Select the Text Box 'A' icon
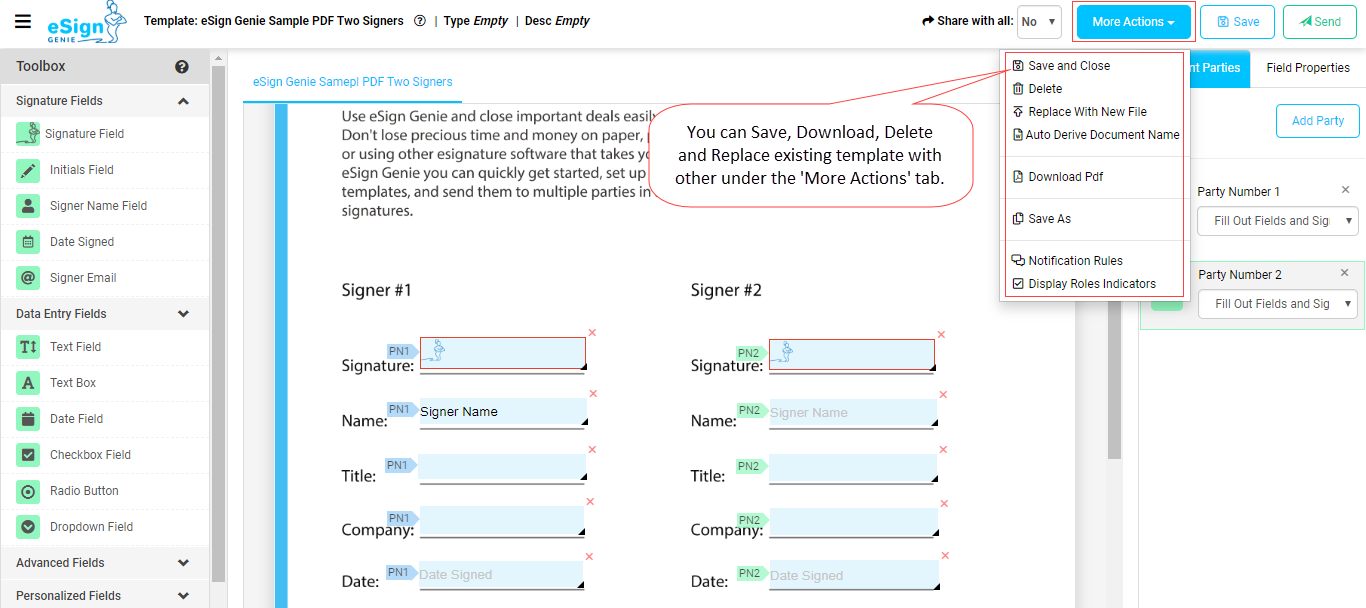This screenshot has height=608, width=1366. coord(29,383)
